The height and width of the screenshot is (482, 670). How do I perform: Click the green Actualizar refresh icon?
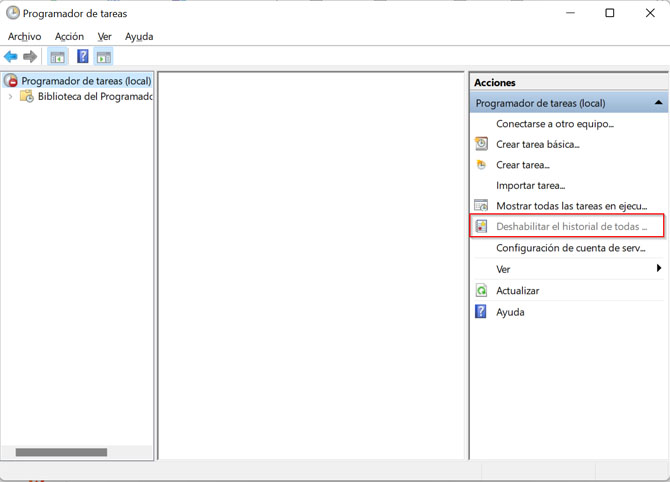pos(481,291)
